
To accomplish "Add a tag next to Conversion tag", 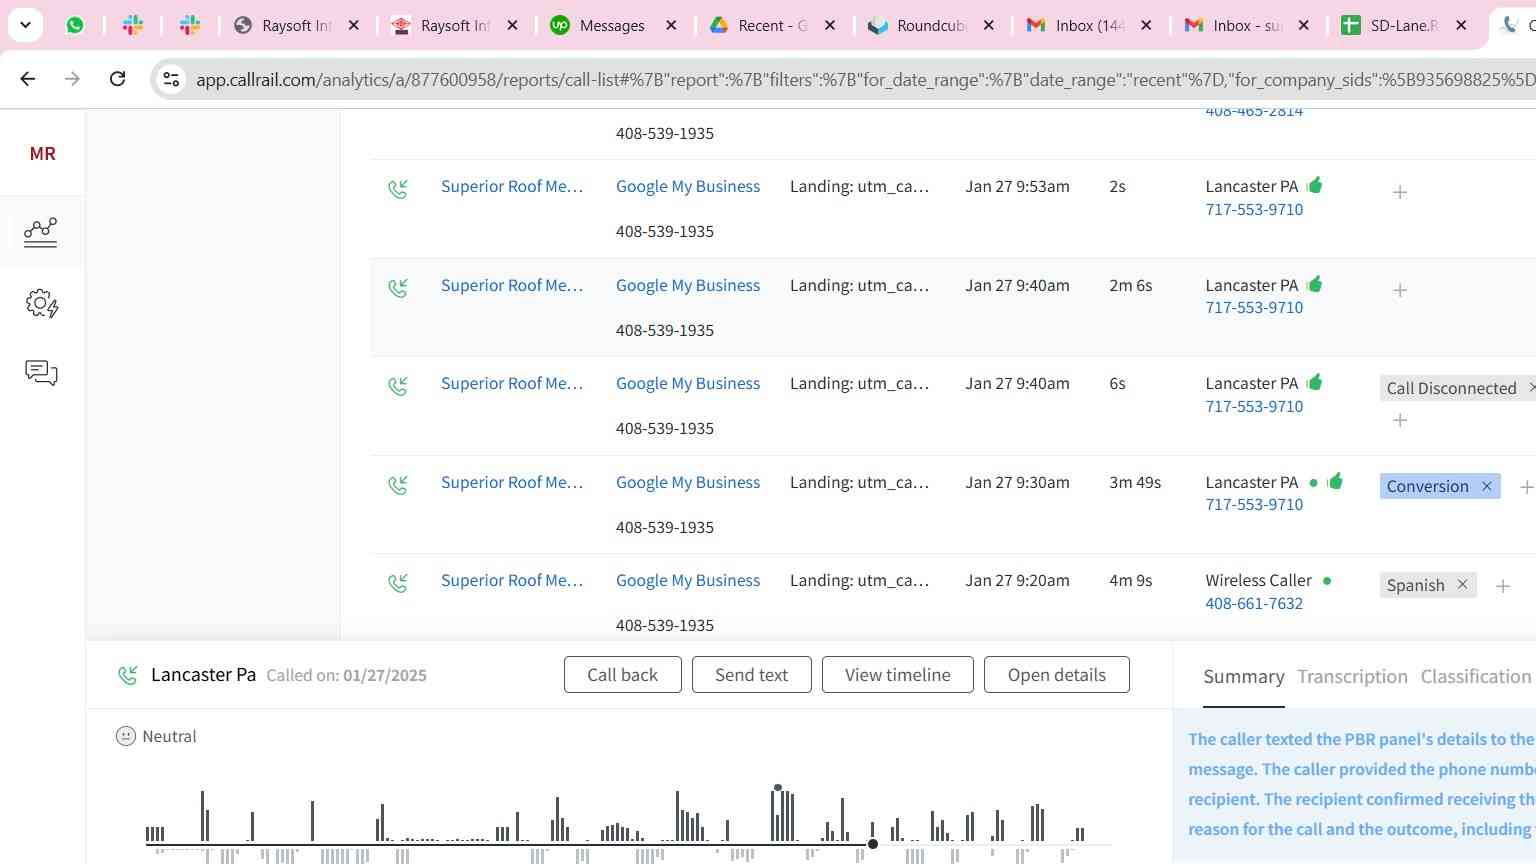I will coord(1526,487).
